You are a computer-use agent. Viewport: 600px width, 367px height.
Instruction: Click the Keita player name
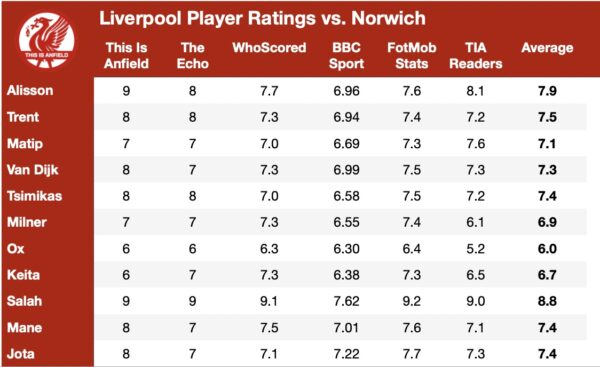(23, 275)
